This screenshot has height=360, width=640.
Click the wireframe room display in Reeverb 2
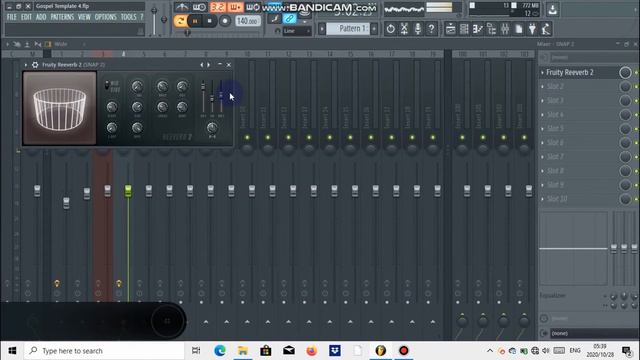point(60,108)
